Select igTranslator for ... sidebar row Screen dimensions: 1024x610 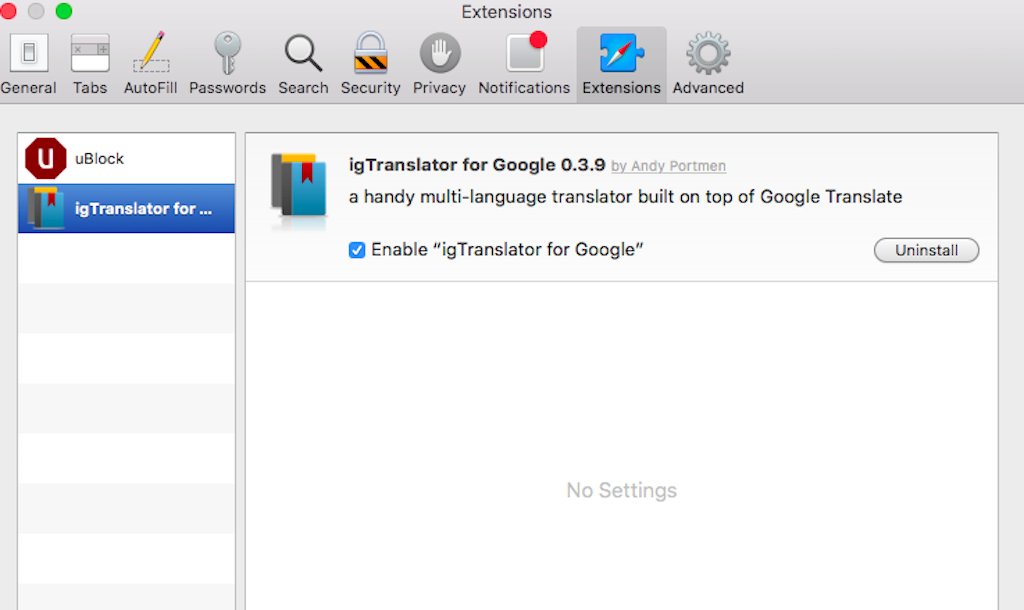127,208
